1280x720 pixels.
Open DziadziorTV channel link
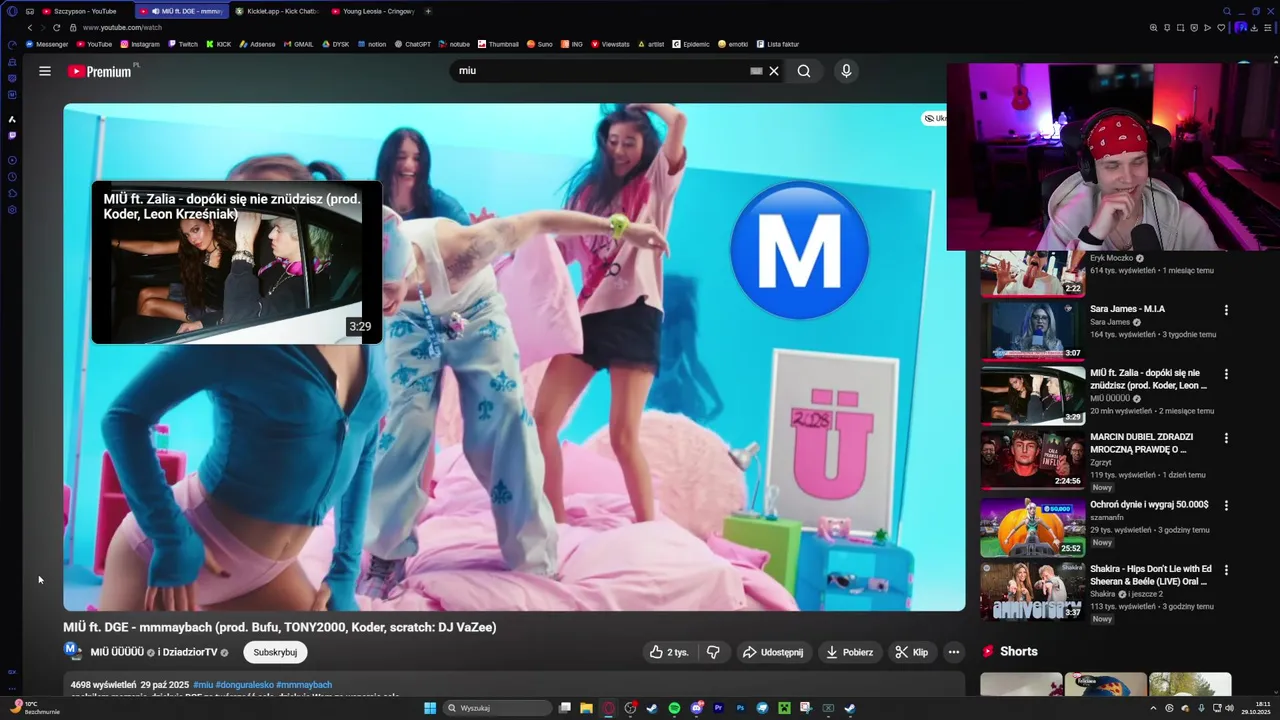coord(189,652)
